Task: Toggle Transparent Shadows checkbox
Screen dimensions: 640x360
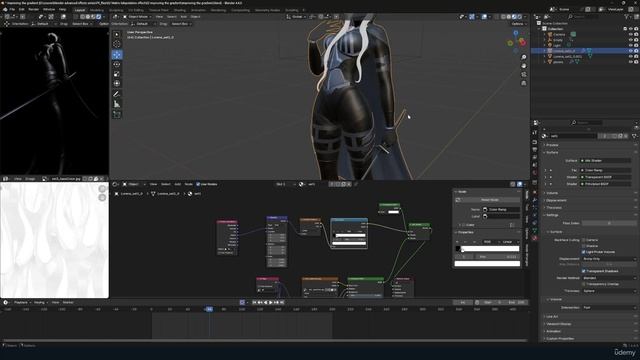Action: [x=584, y=271]
